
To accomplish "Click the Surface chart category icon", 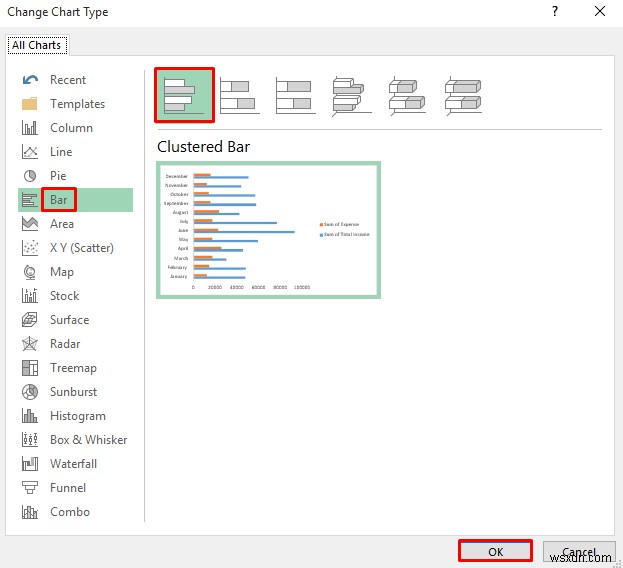I will point(30,320).
